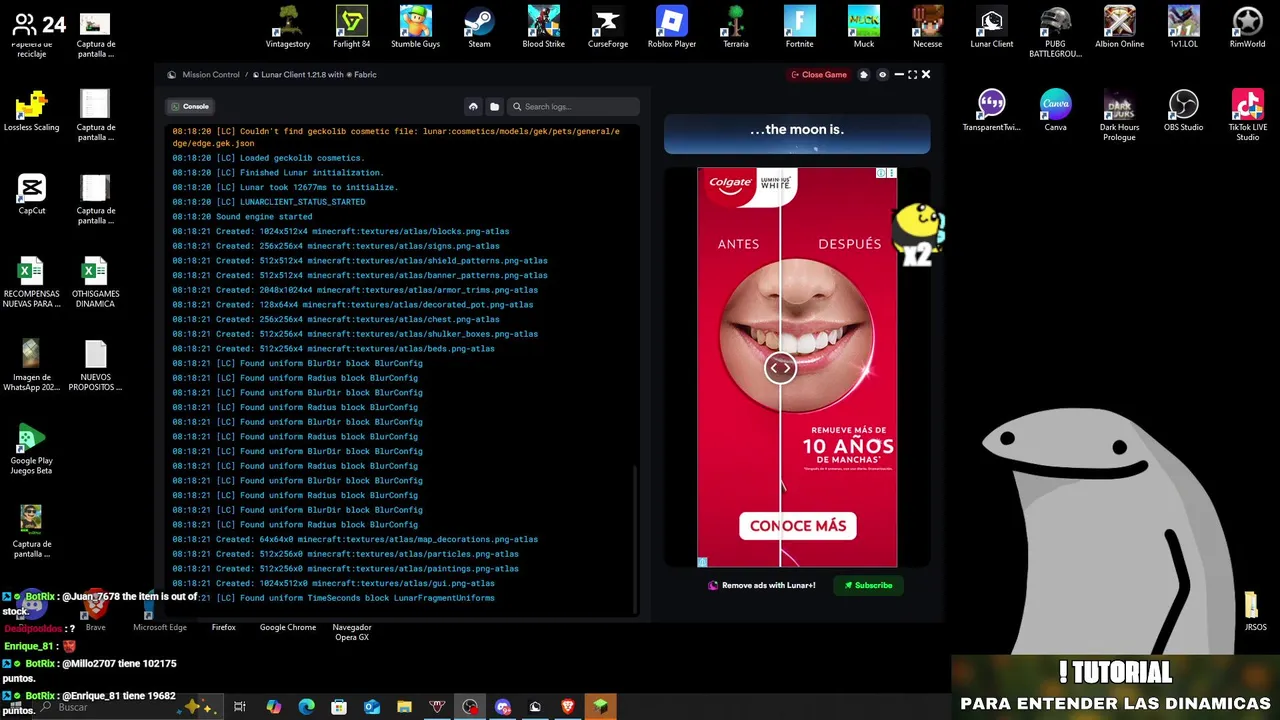Click the home icon beside Close Game
The image size is (1280, 720).
coord(864,75)
